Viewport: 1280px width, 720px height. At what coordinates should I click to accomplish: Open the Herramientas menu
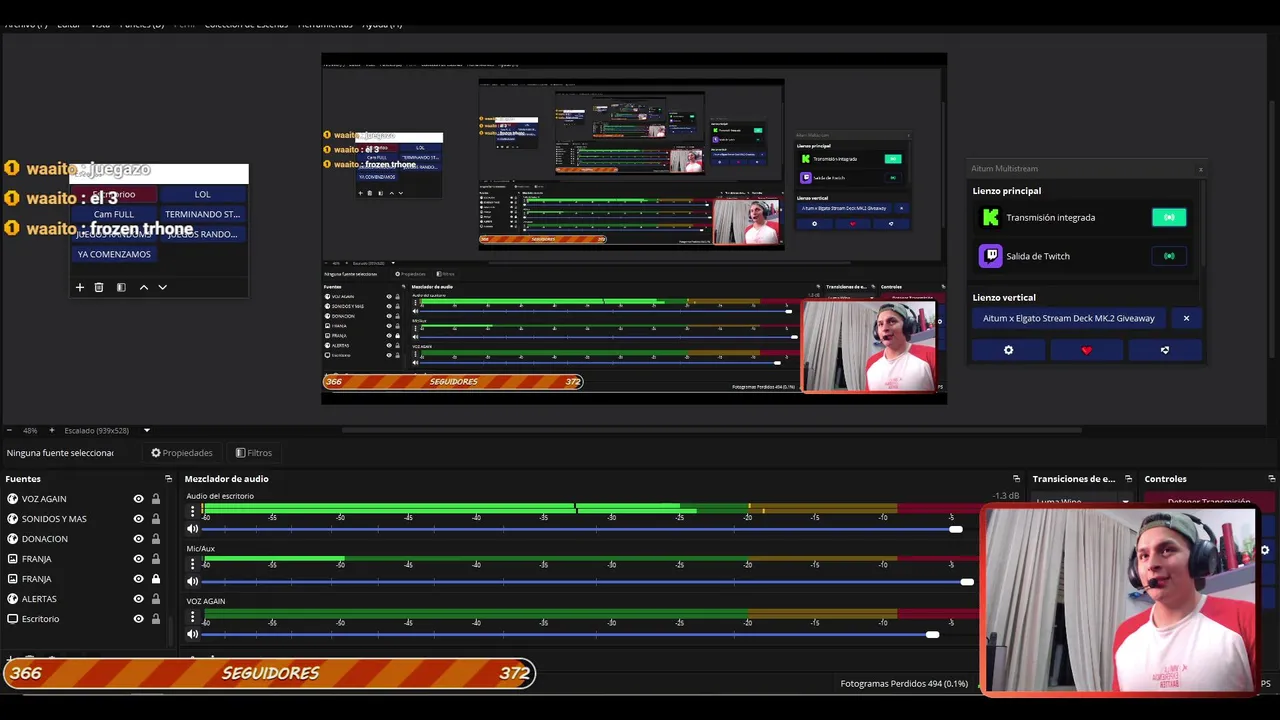325,24
